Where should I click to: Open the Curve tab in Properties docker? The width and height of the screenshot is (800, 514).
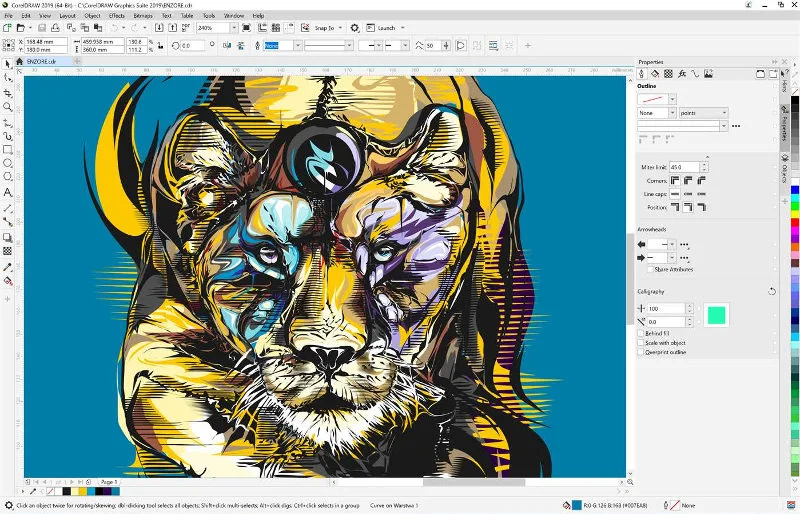tap(695, 74)
